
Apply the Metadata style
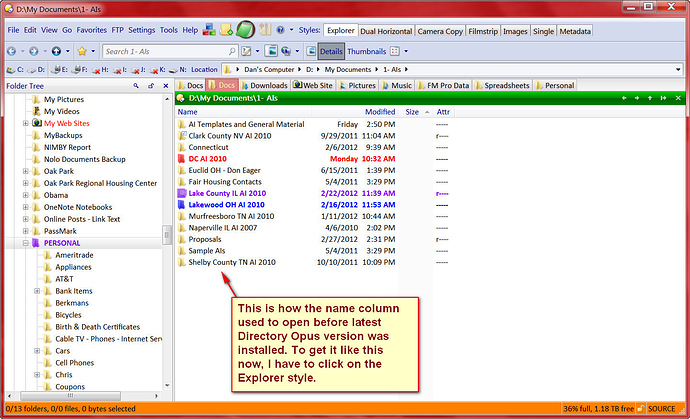click(575, 31)
